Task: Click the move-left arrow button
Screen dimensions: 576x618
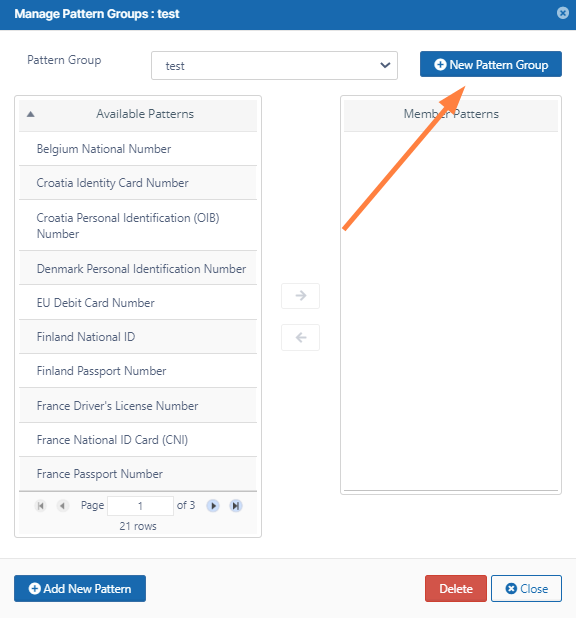Action: tap(300, 337)
